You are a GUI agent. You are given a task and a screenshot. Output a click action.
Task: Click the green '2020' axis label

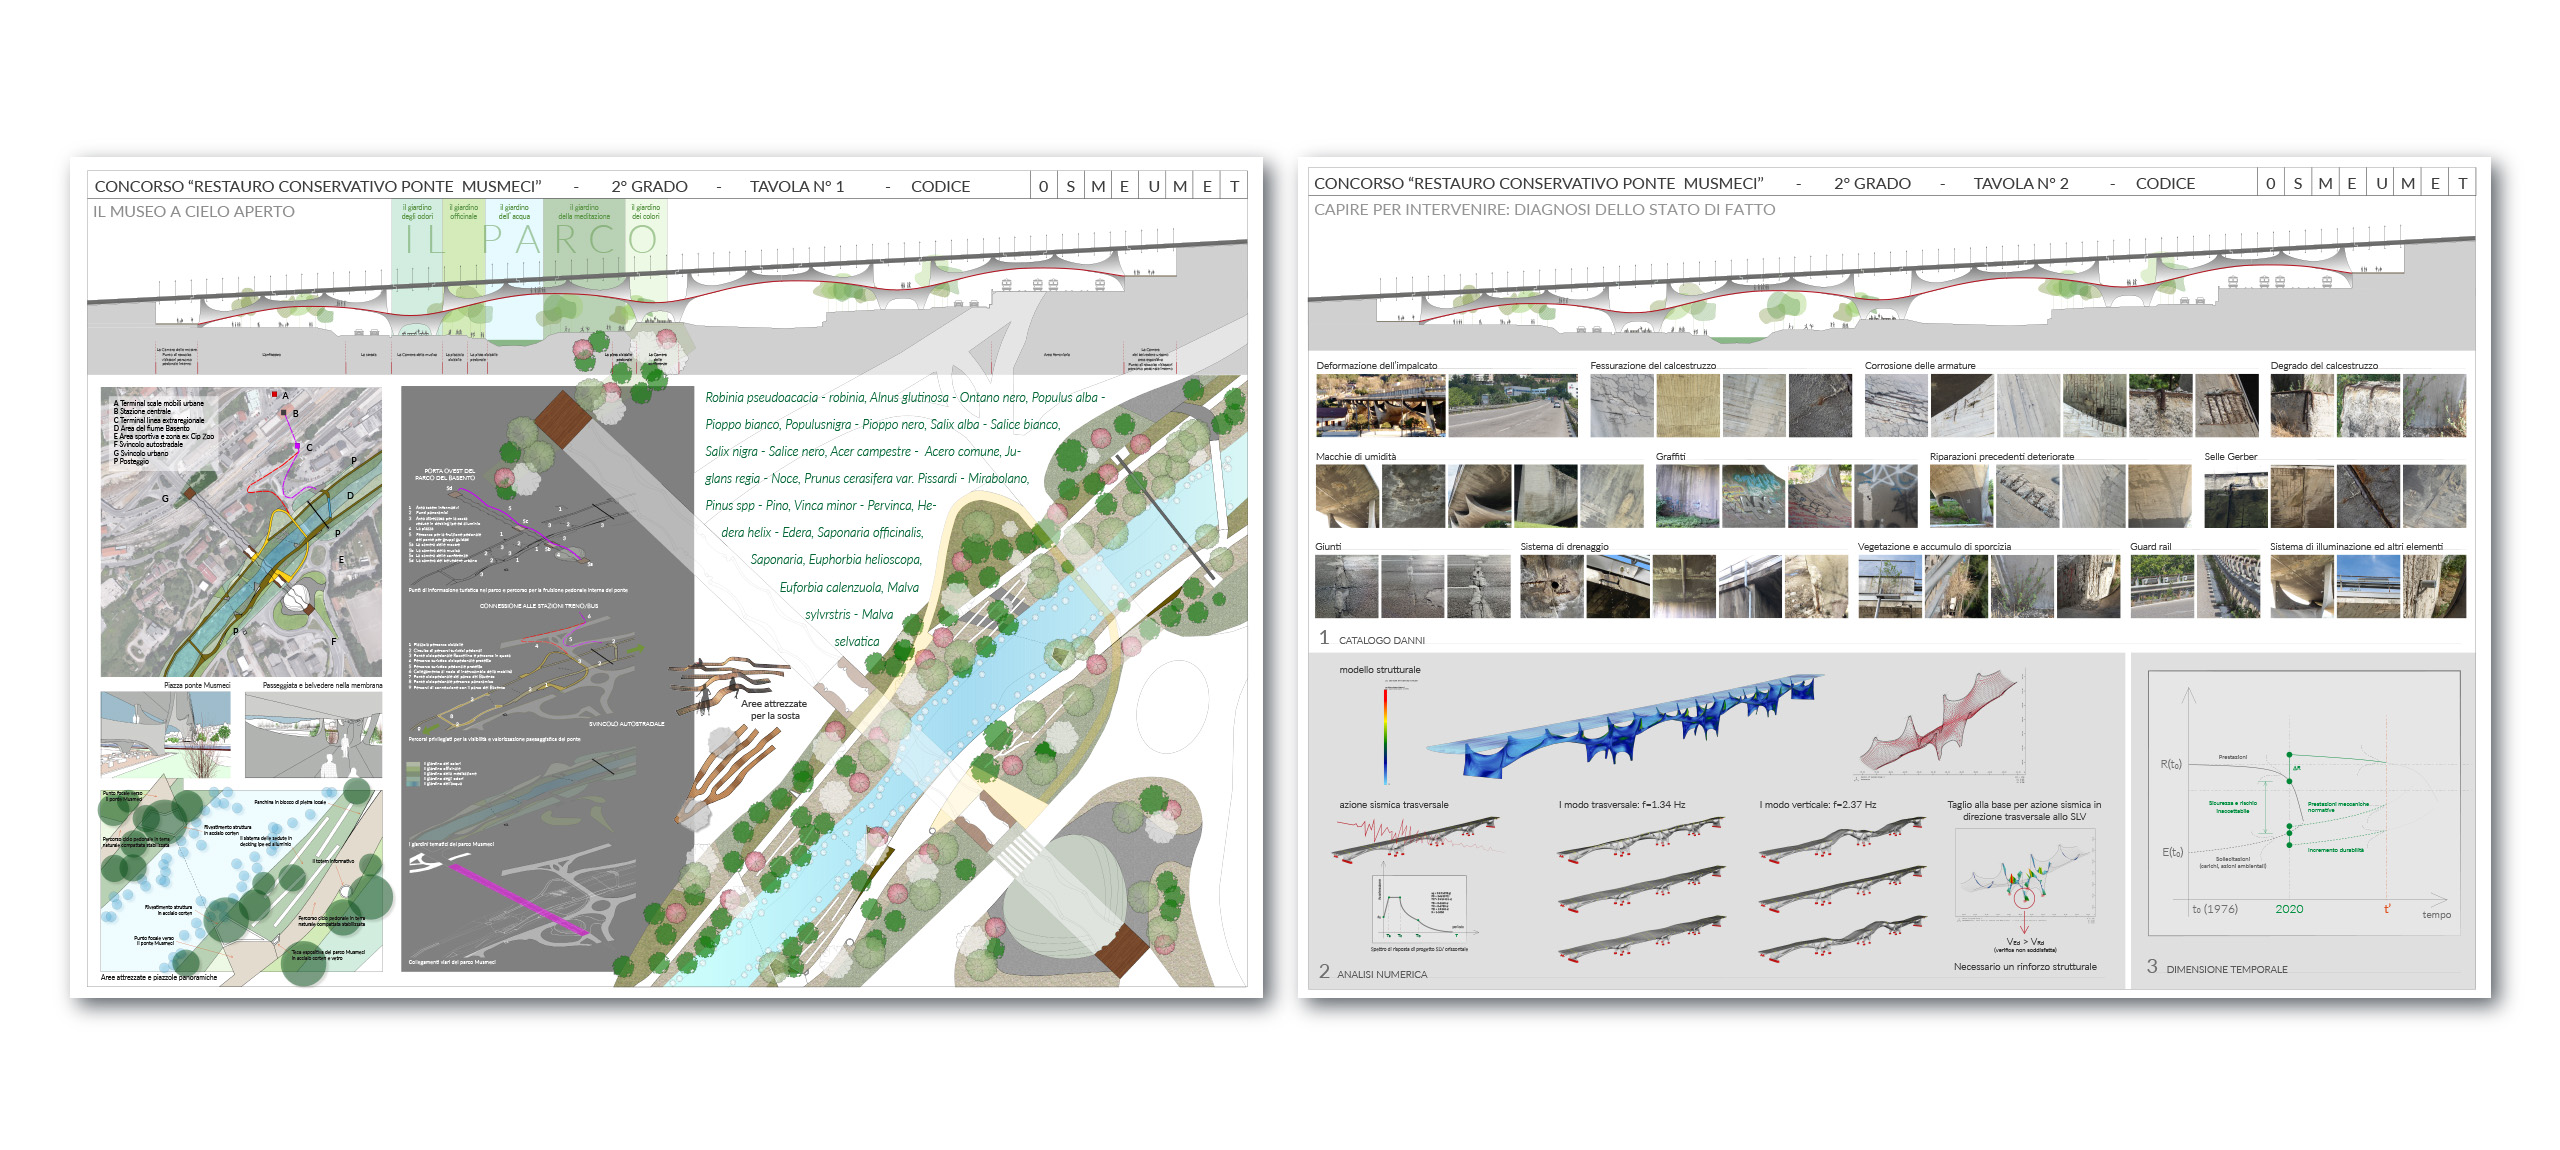pyautogui.click(x=2288, y=909)
